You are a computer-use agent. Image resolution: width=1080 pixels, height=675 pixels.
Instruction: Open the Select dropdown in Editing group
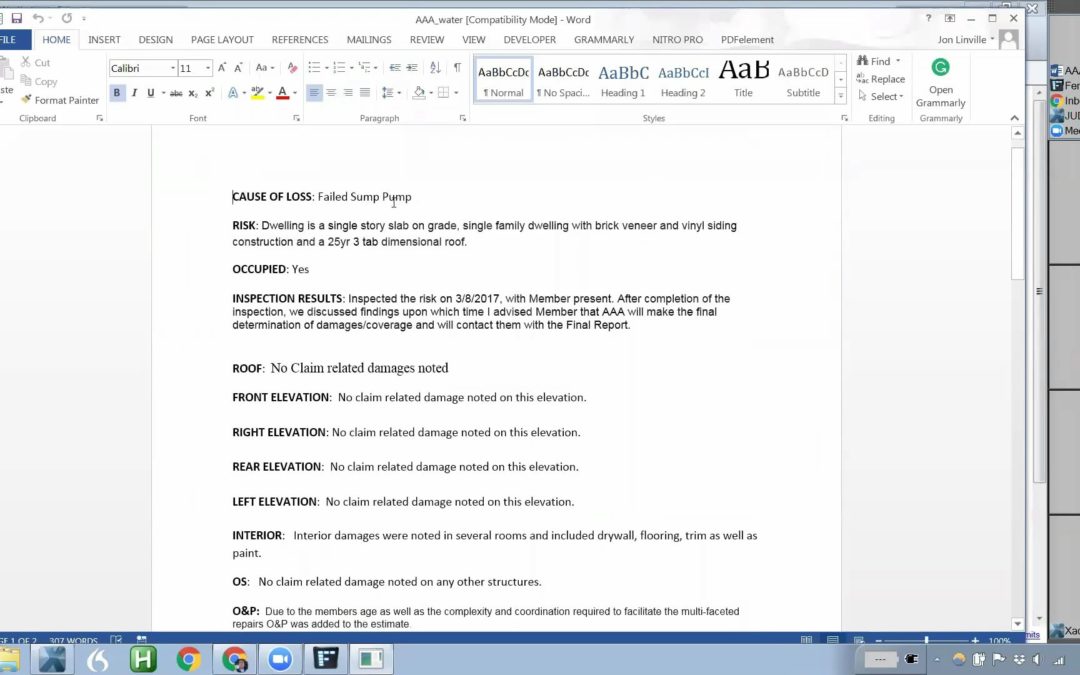[881, 96]
